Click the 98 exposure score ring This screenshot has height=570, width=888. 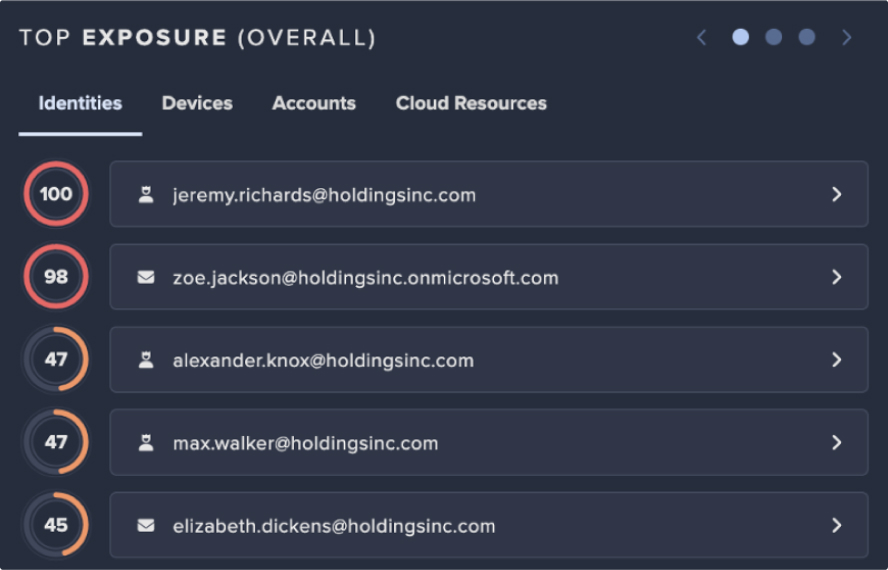click(56, 277)
